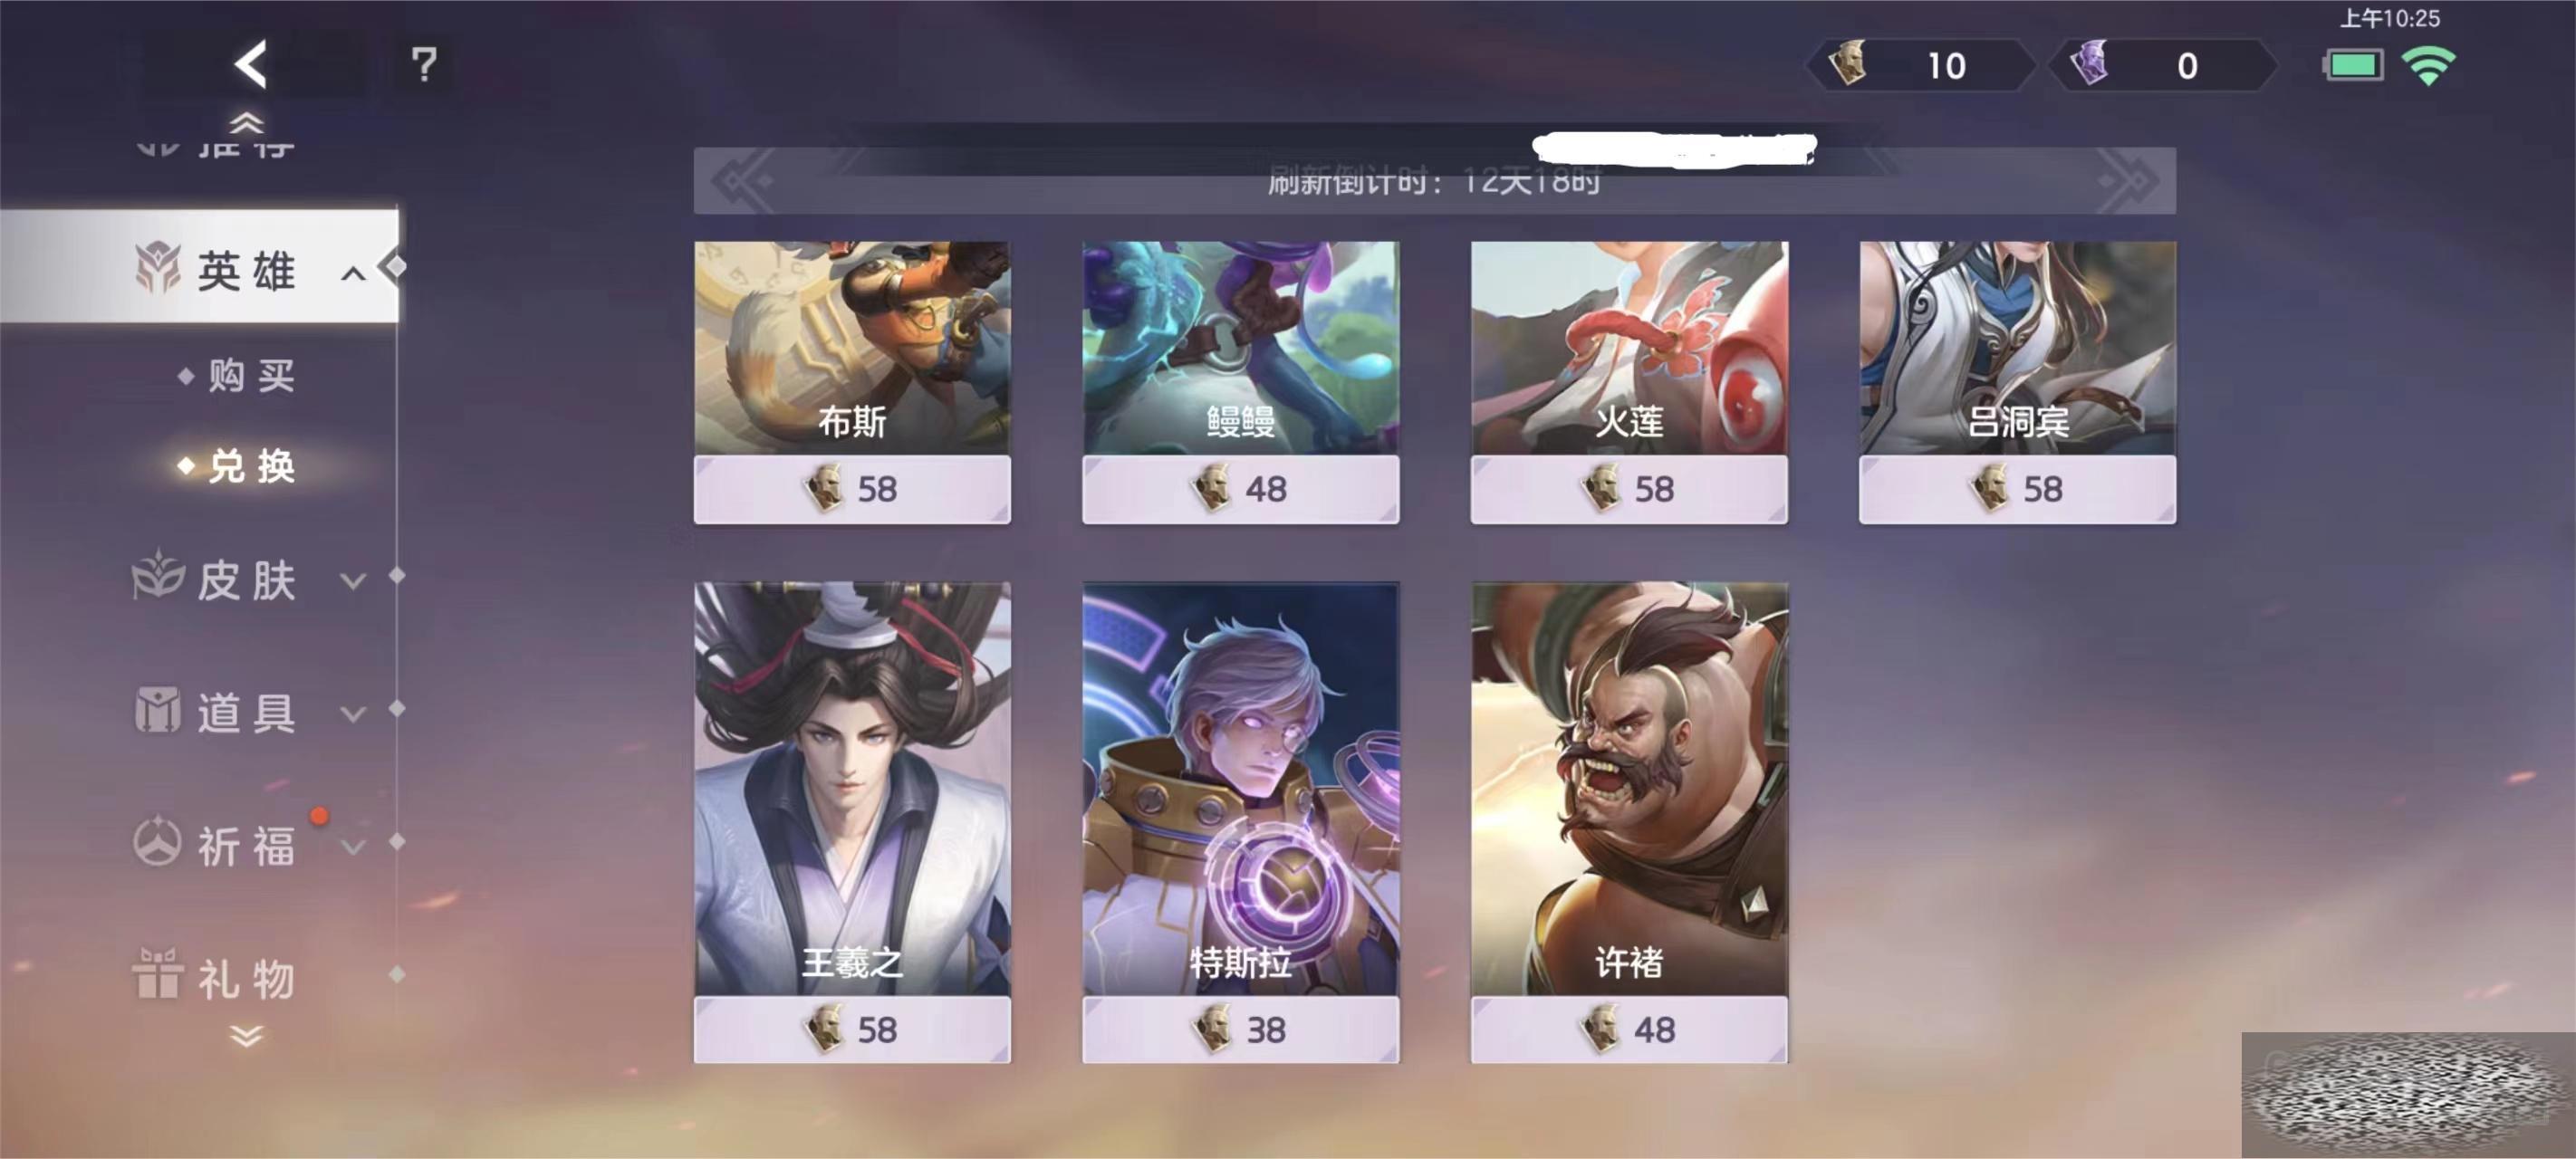The image size is (2576, 1159).
Task: Open the question mark help icon
Action: click(424, 65)
